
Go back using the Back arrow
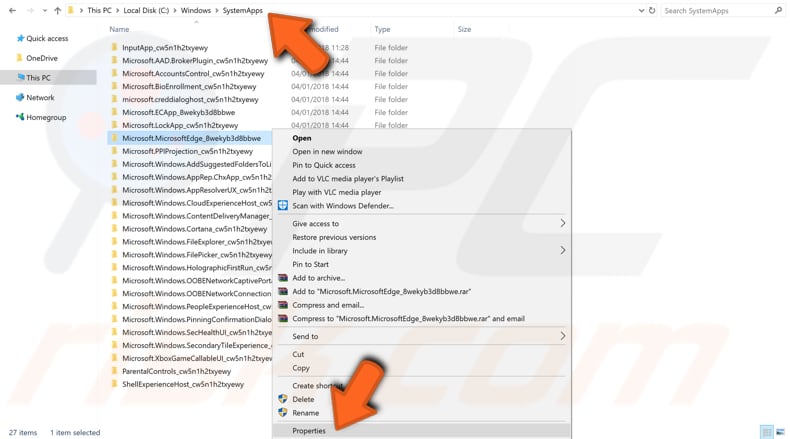tap(13, 10)
